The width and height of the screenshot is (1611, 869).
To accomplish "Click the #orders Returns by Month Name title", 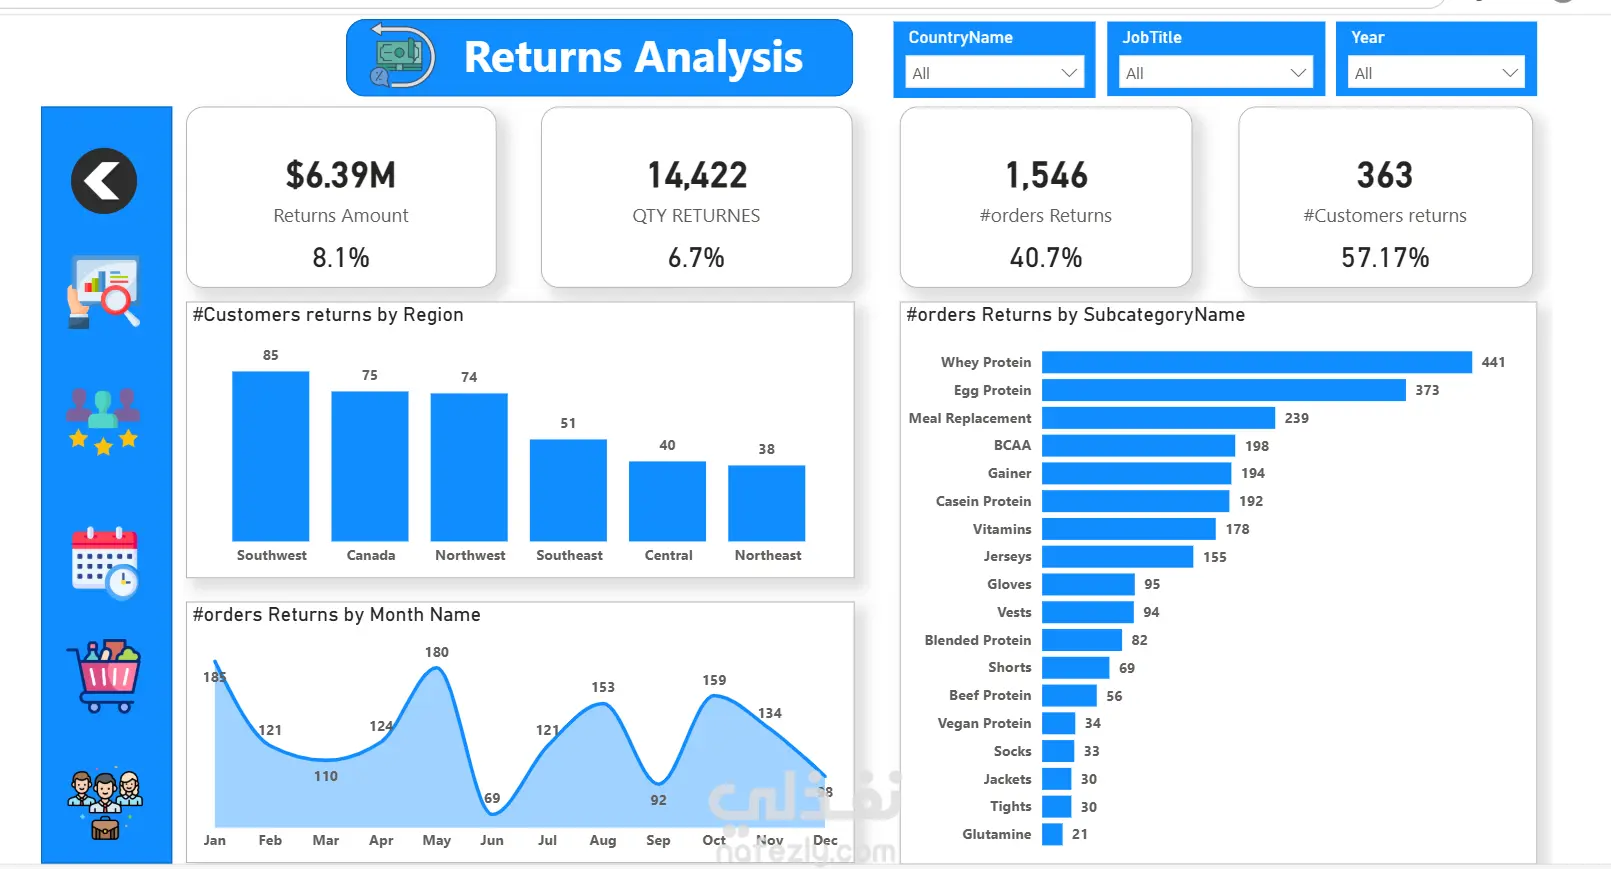I will coord(336,615).
